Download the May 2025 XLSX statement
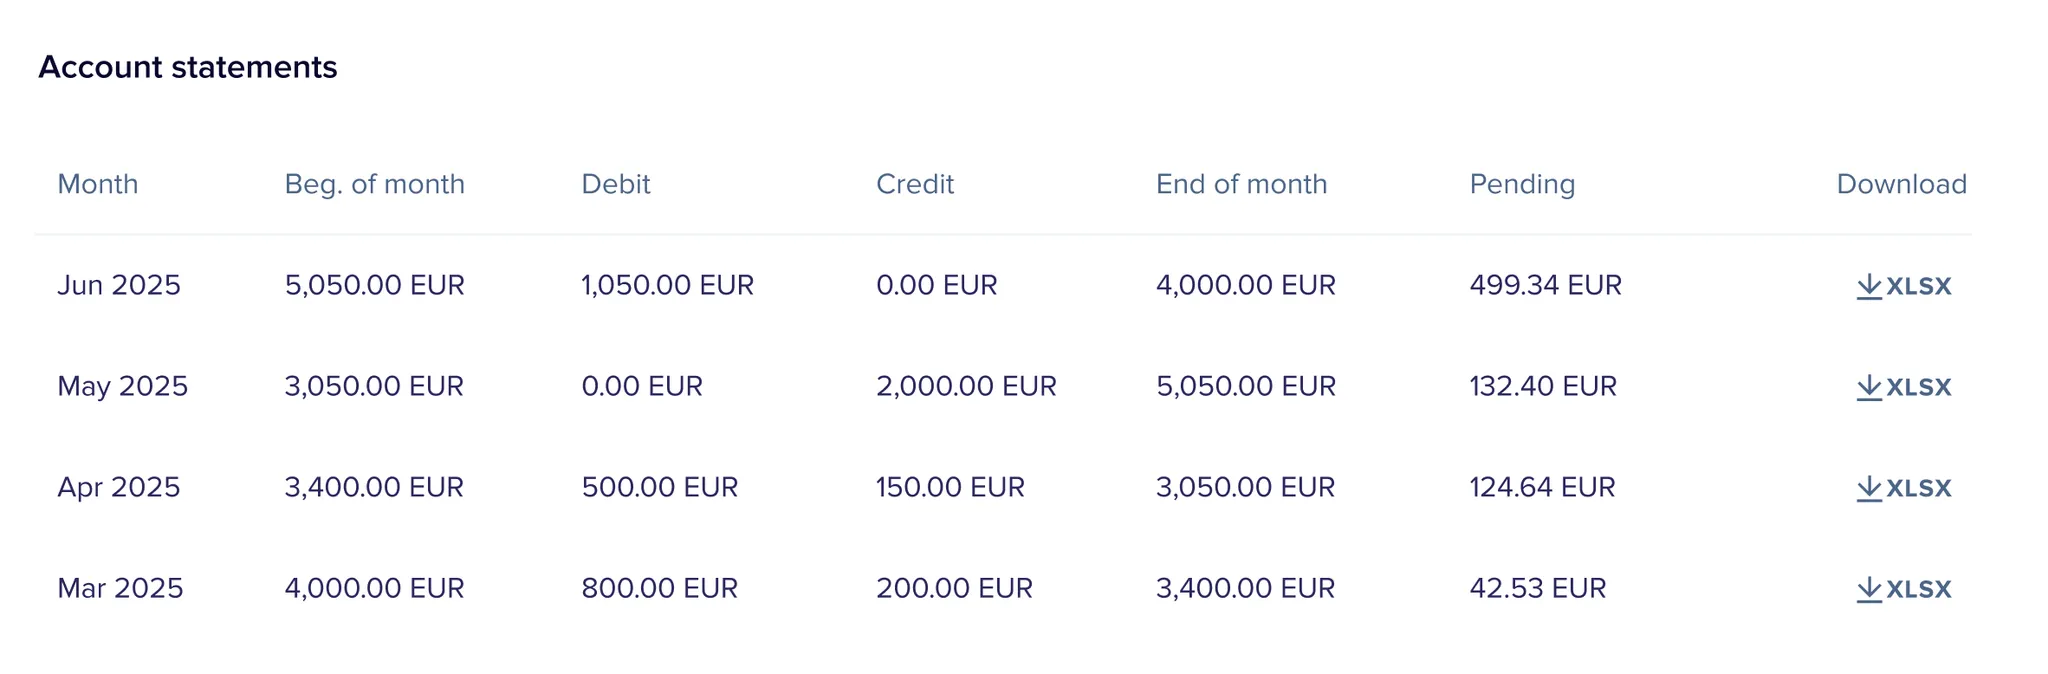 pyautogui.click(x=1903, y=387)
